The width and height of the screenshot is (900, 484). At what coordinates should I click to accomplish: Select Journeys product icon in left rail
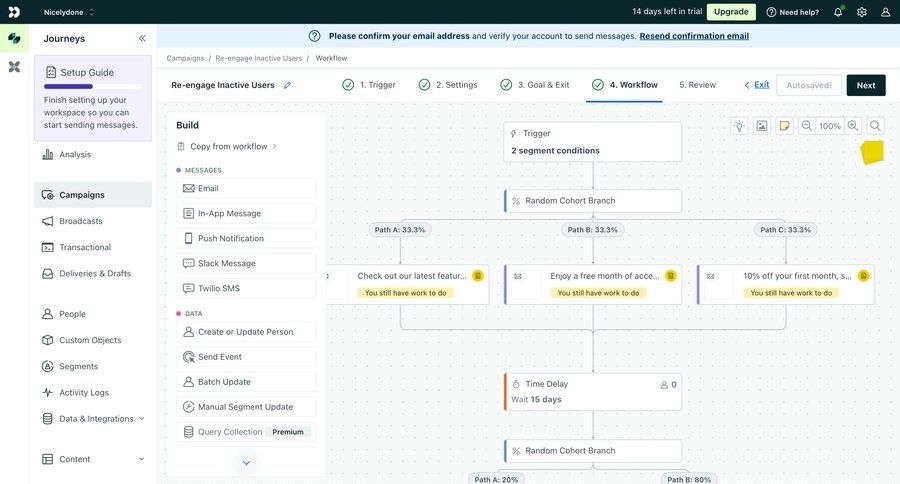14,38
